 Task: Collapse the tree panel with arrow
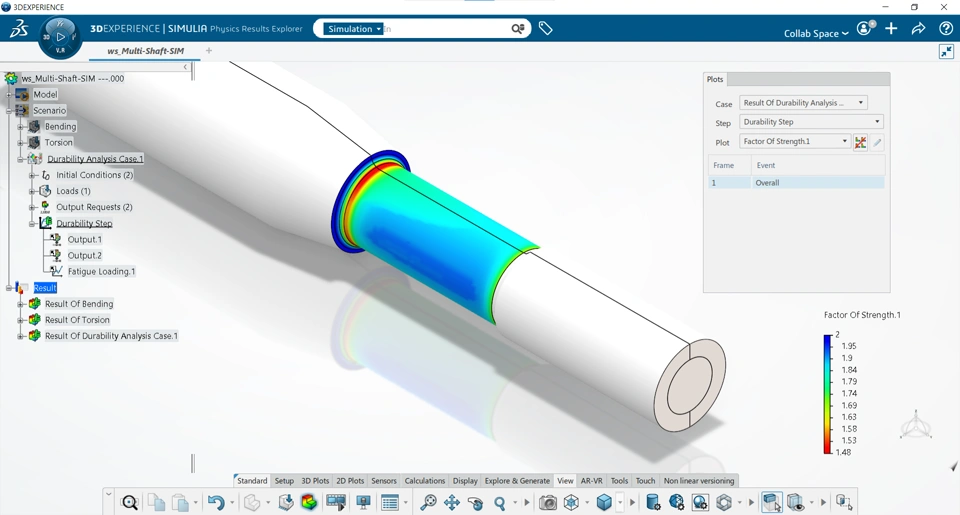click(x=186, y=67)
